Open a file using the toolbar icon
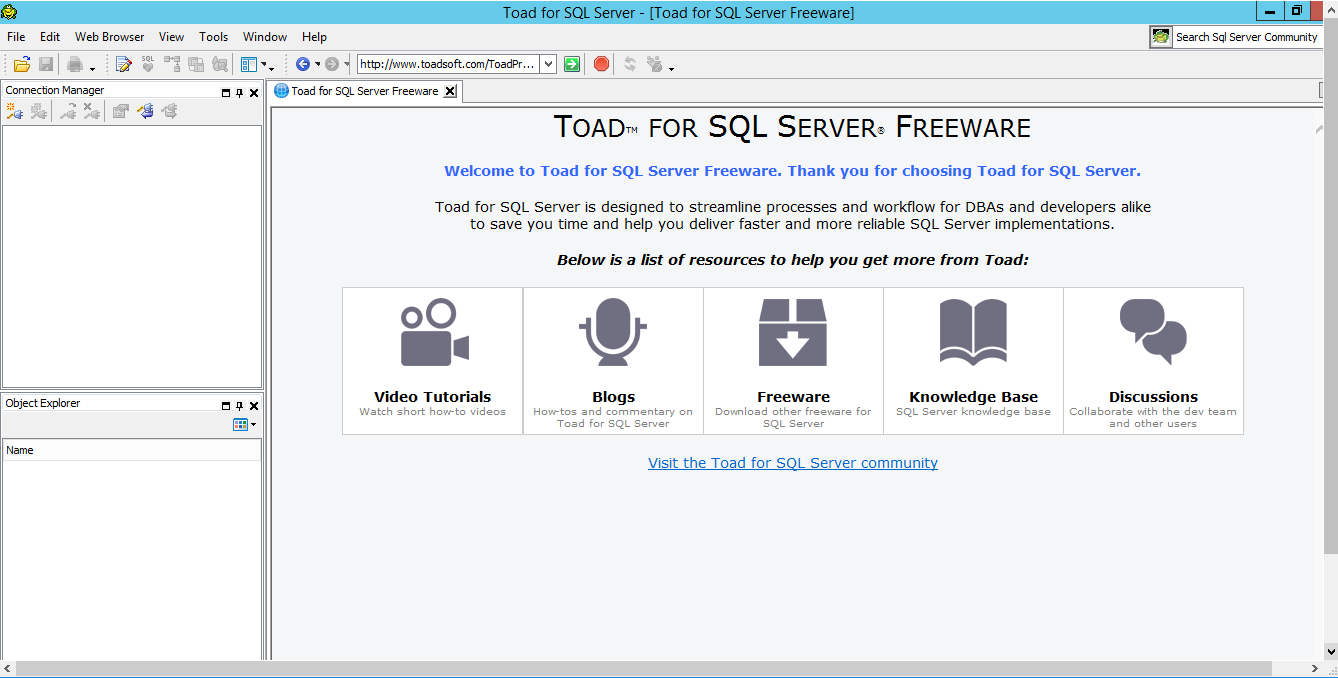The image size is (1338, 678). (x=22, y=63)
